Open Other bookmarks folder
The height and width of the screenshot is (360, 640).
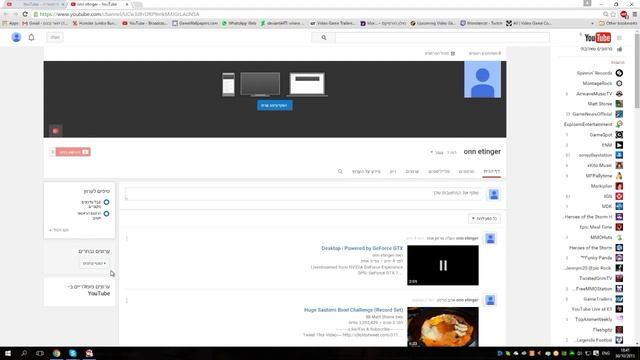click(x=617, y=23)
